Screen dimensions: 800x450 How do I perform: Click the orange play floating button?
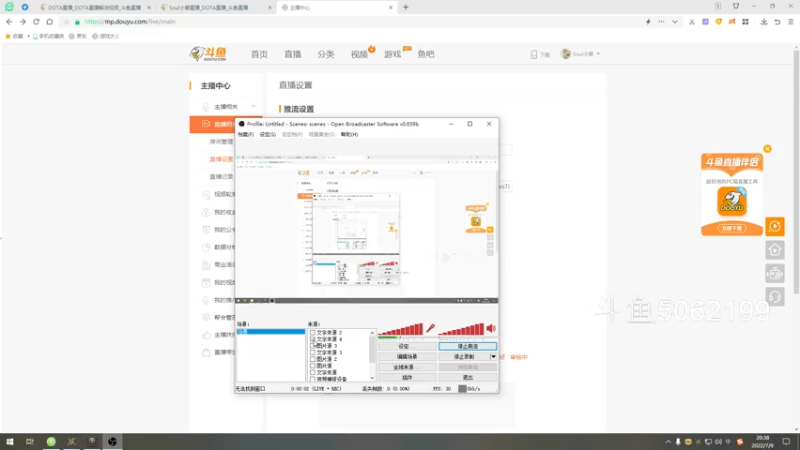774,226
